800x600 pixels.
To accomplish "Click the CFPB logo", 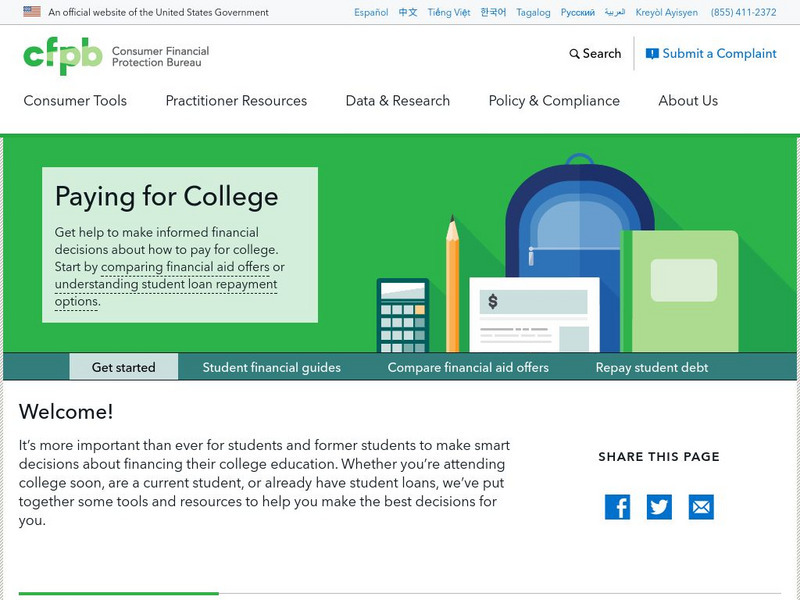I will click(x=63, y=56).
